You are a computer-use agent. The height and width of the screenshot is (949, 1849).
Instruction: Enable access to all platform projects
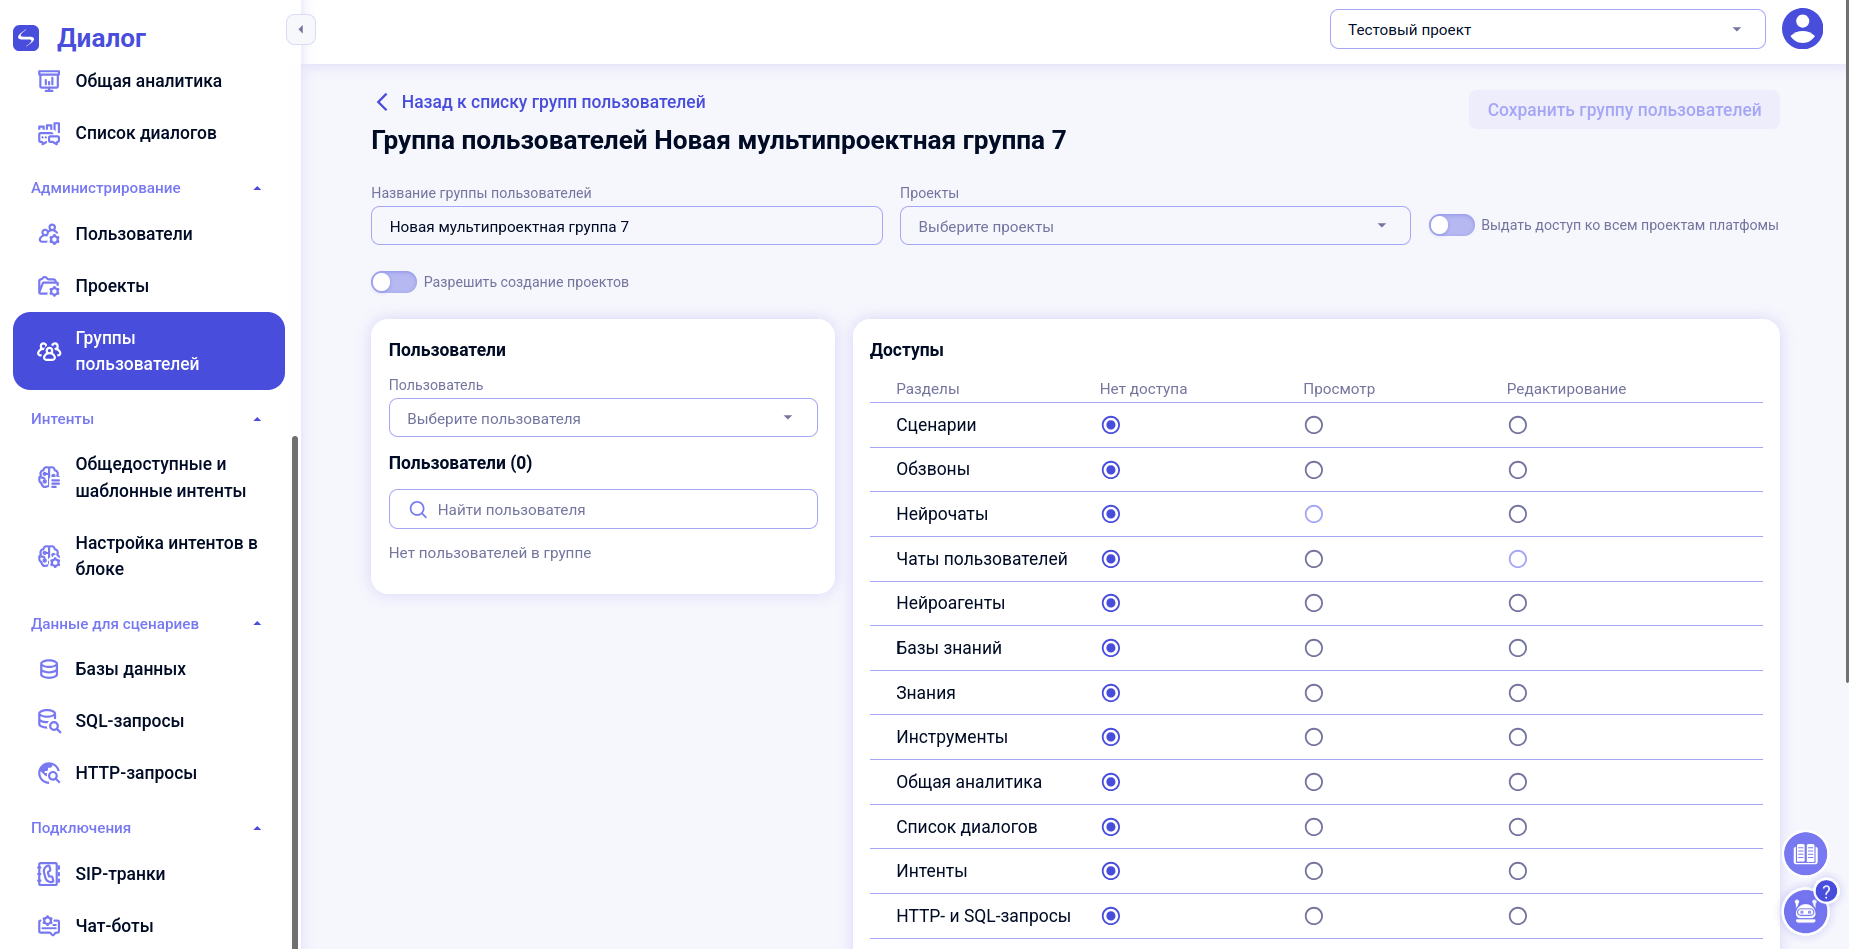[1451, 225]
